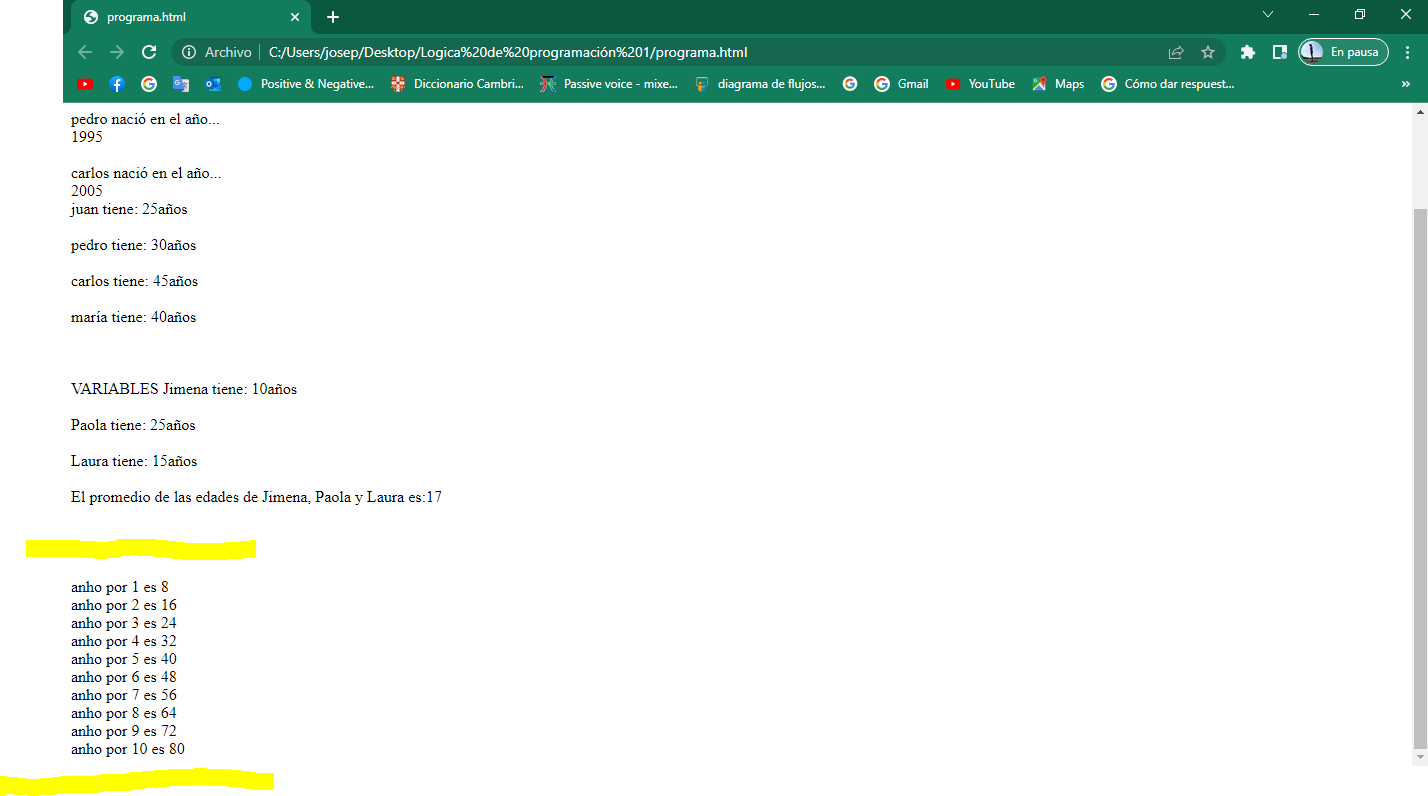Click text "carlos nació en el año..."

(x=146, y=173)
